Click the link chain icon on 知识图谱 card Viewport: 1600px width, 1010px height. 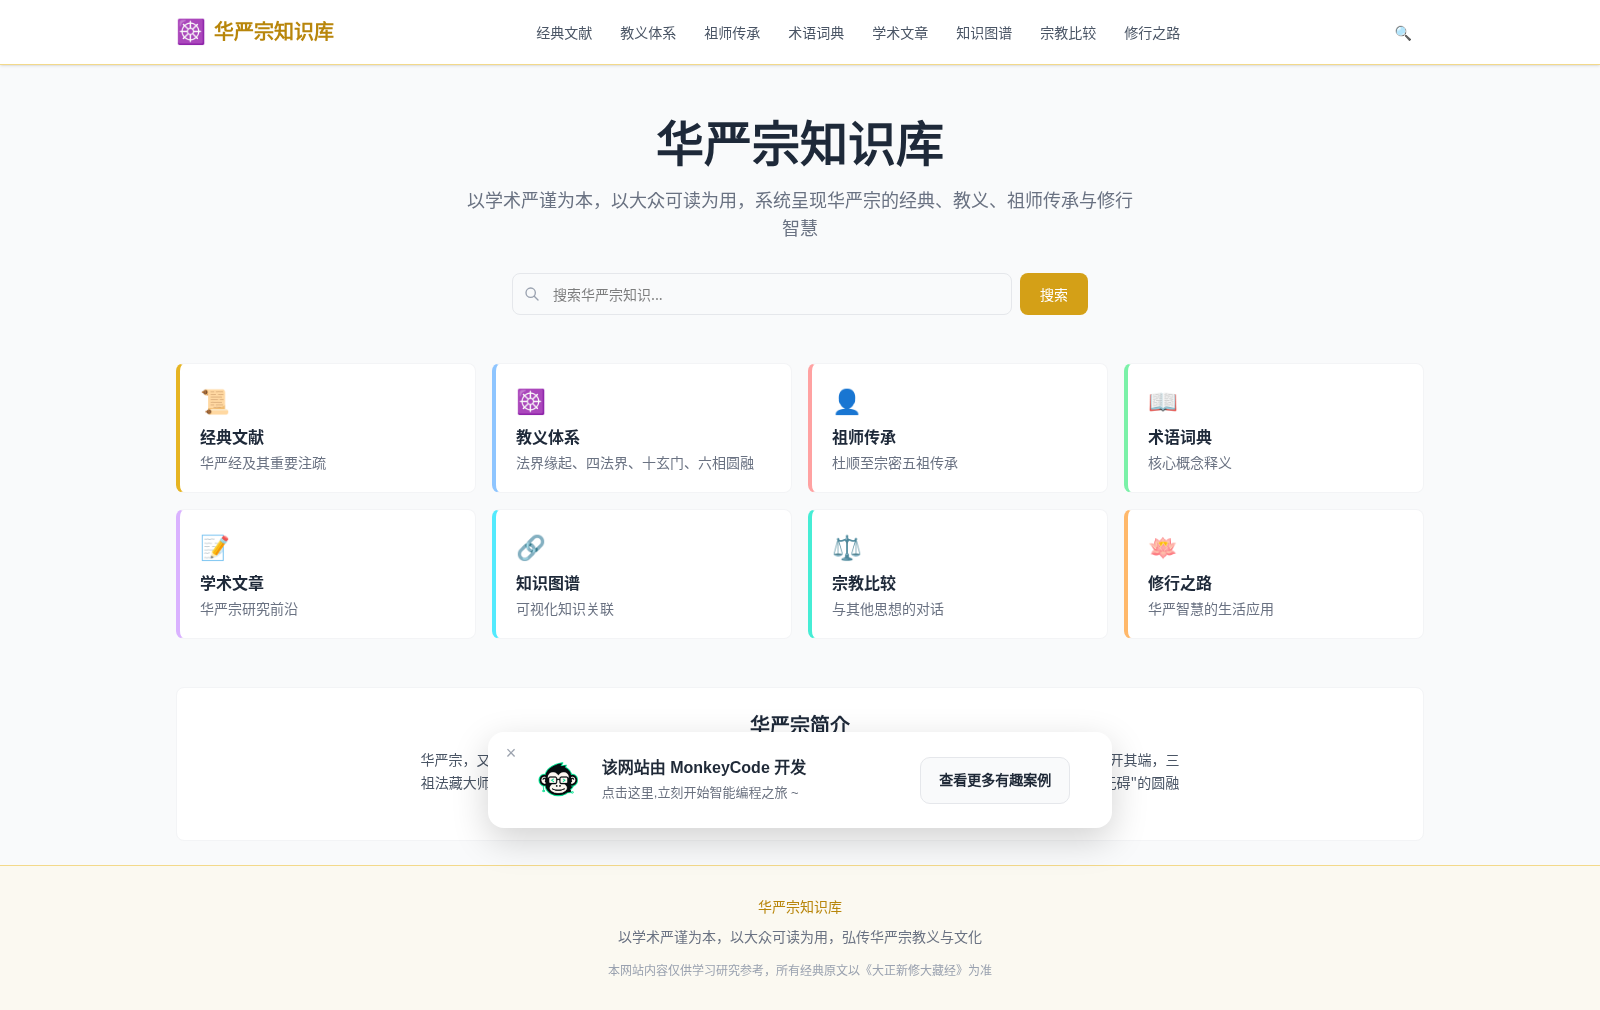click(x=531, y=548)
